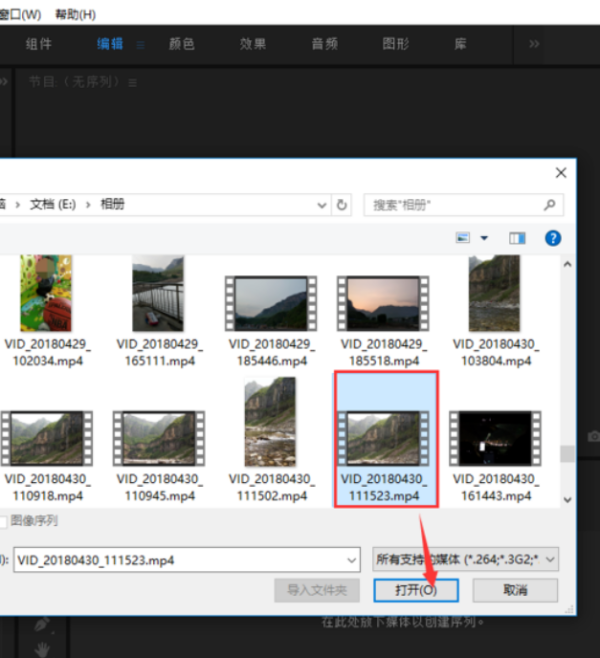The height and width of the screenshot is (658, 600).
Task: Switch to the 库 workspace tab
Action: tap(460, 44)
